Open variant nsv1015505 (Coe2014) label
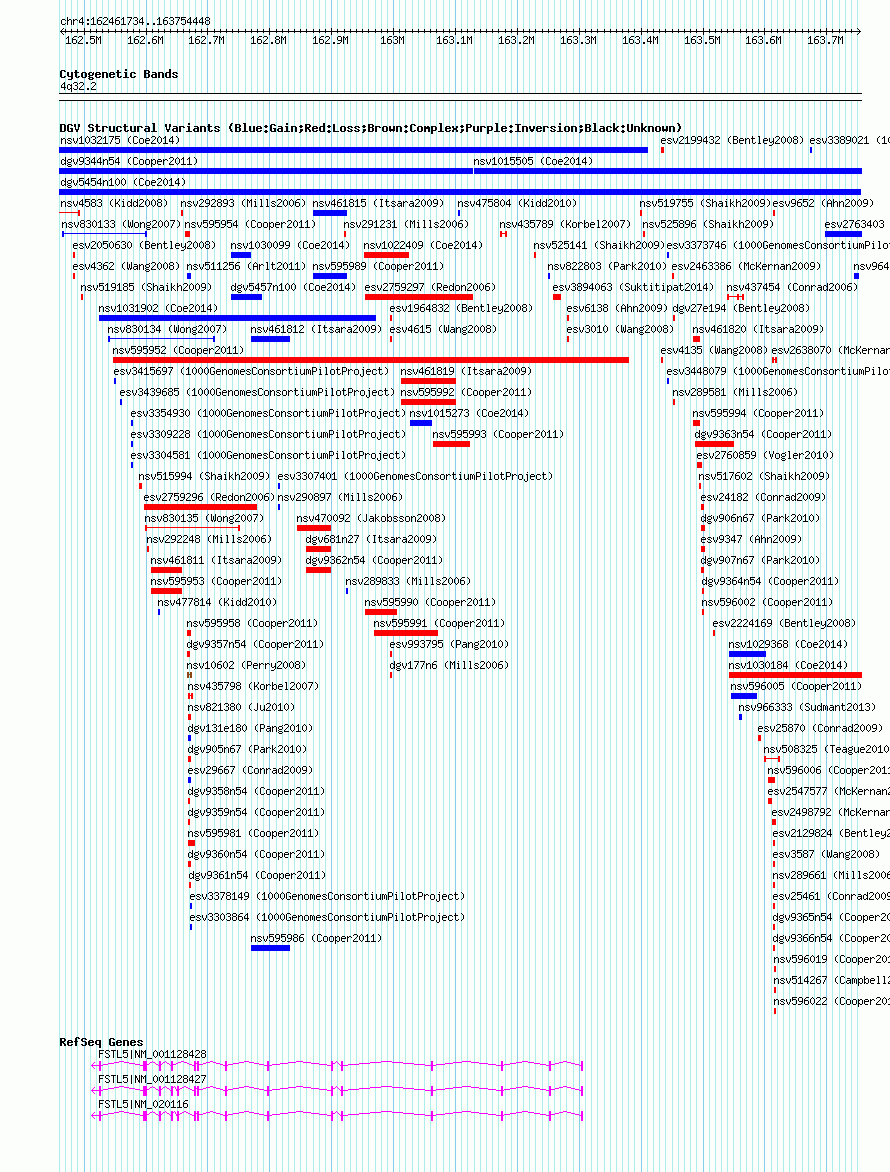This screenshot has width=890, height=1172. [534, 161]
